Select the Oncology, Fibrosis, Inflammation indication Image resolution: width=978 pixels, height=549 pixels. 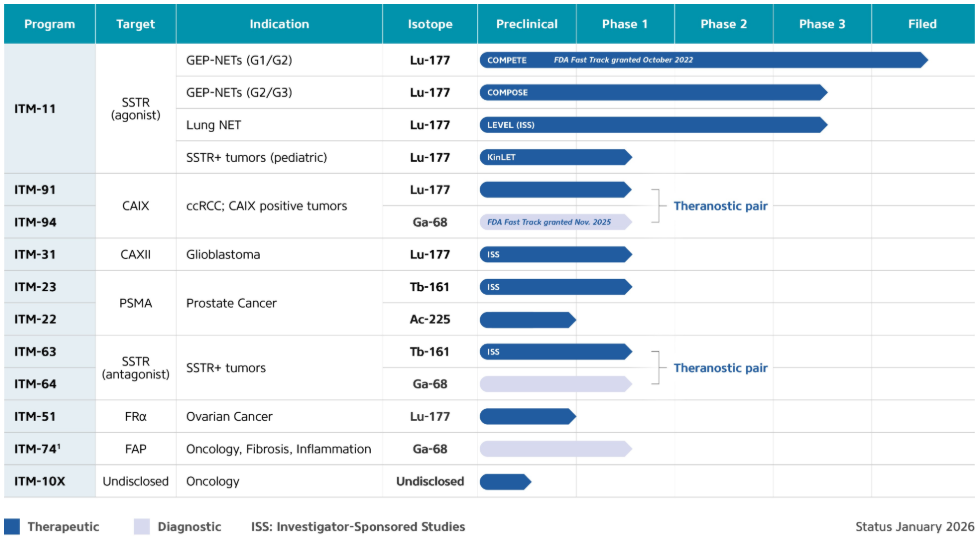click(278, 449)
